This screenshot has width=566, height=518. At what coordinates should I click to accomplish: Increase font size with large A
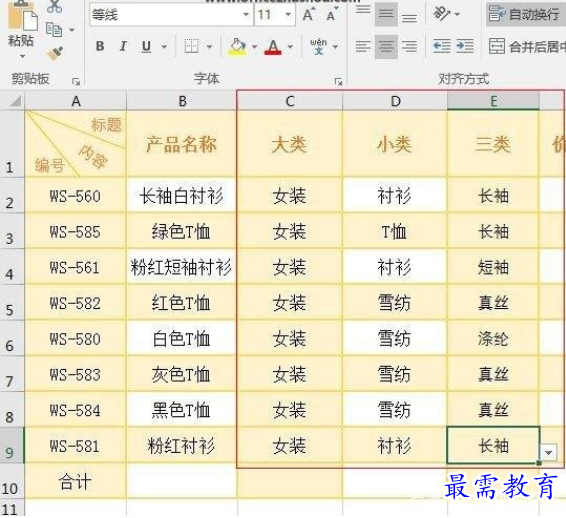point(308,14)
